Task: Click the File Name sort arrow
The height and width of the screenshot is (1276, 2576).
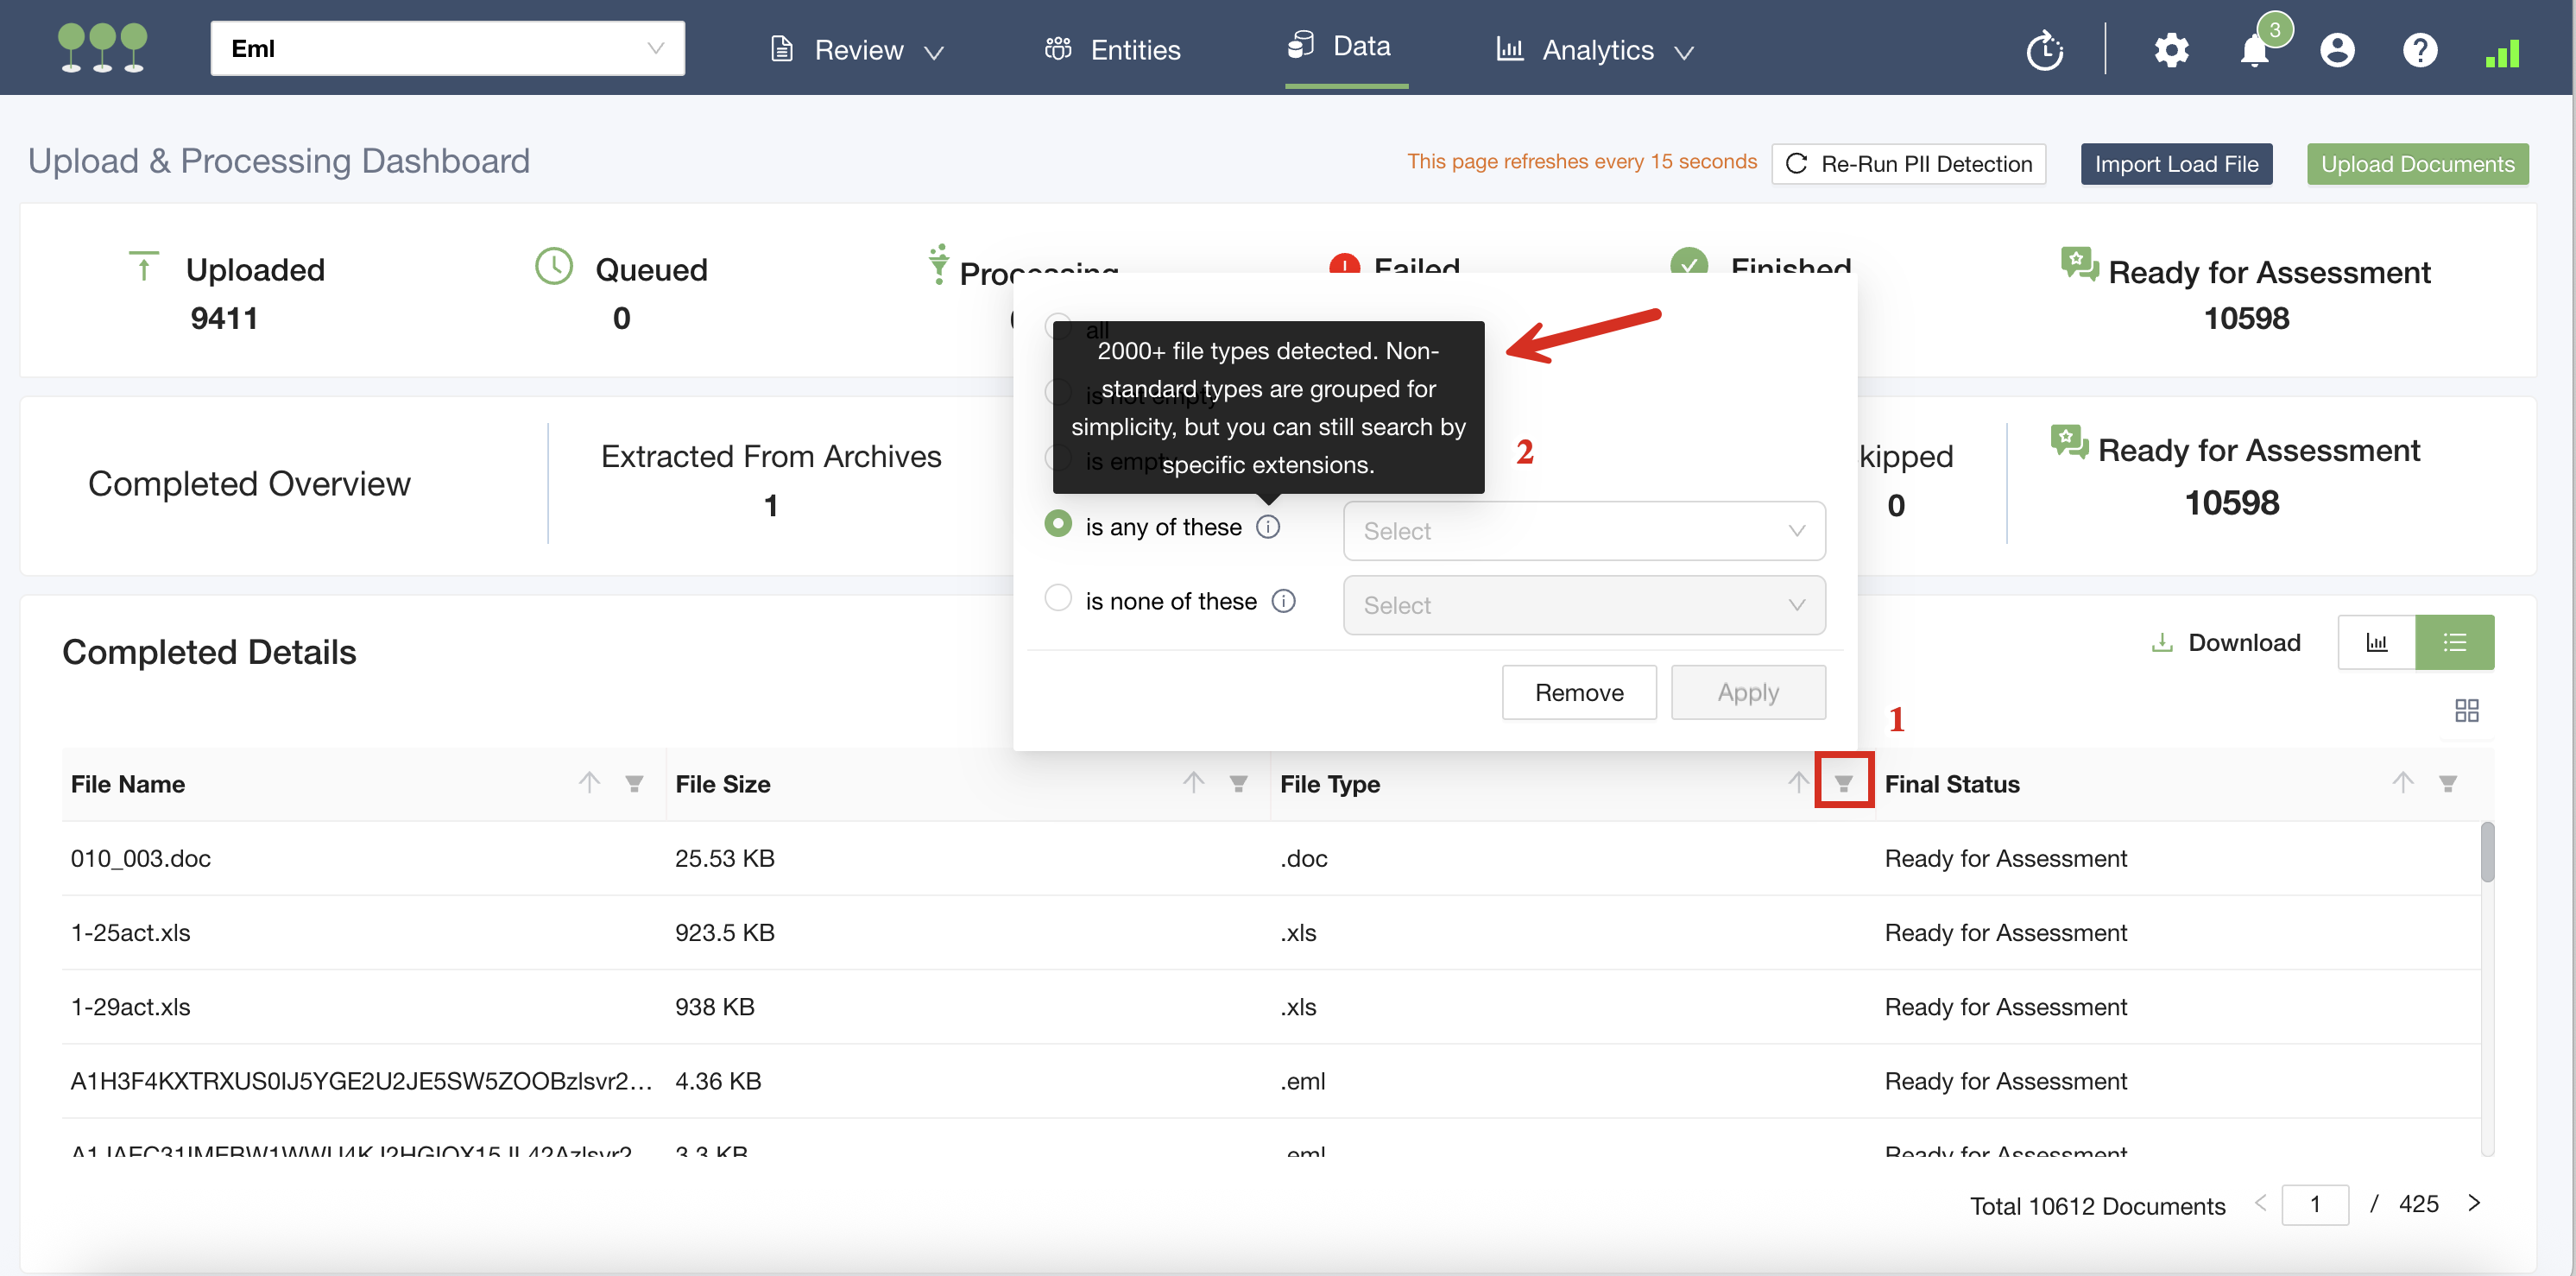Action: pos(589,783)
